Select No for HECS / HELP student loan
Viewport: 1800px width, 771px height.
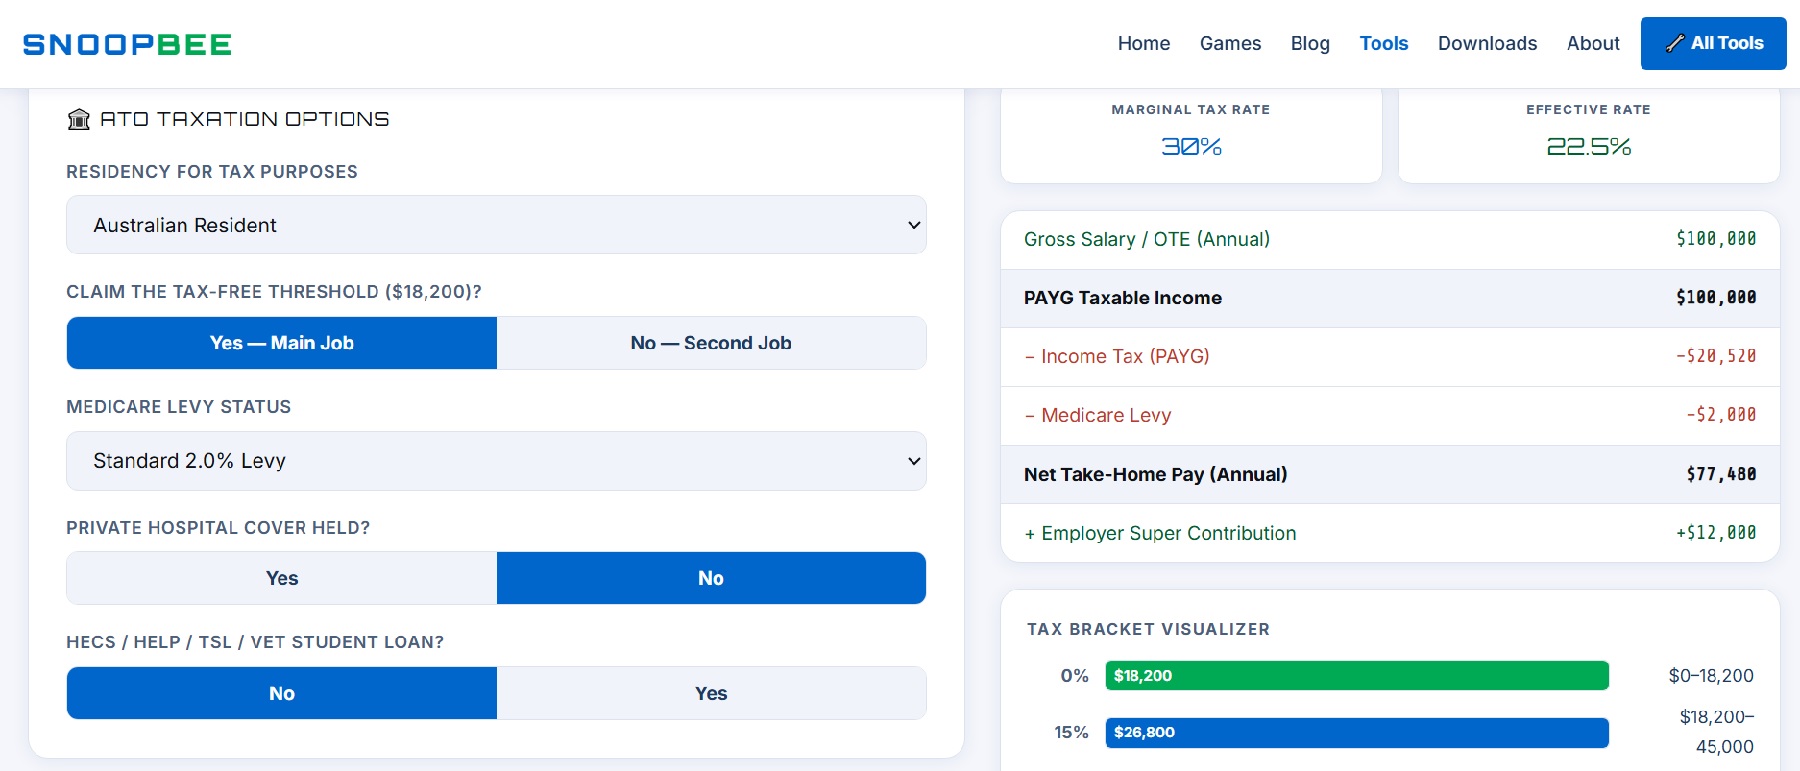tap(282, 693)
